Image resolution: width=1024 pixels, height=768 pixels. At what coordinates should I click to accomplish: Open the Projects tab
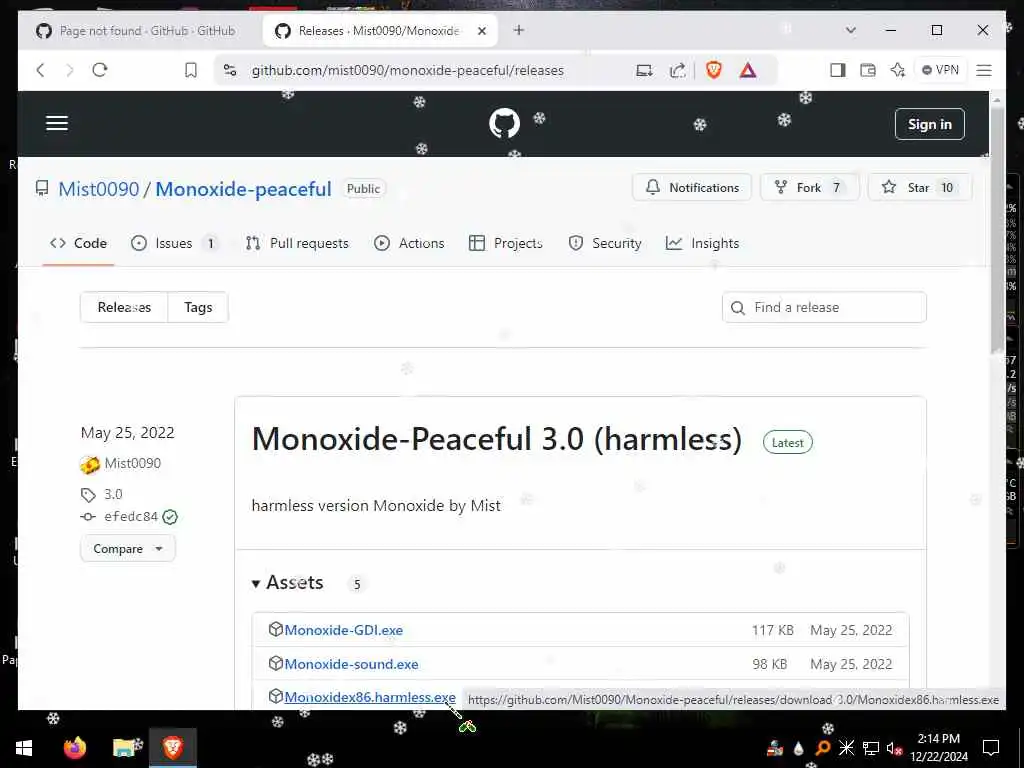[x=506, y=243]
